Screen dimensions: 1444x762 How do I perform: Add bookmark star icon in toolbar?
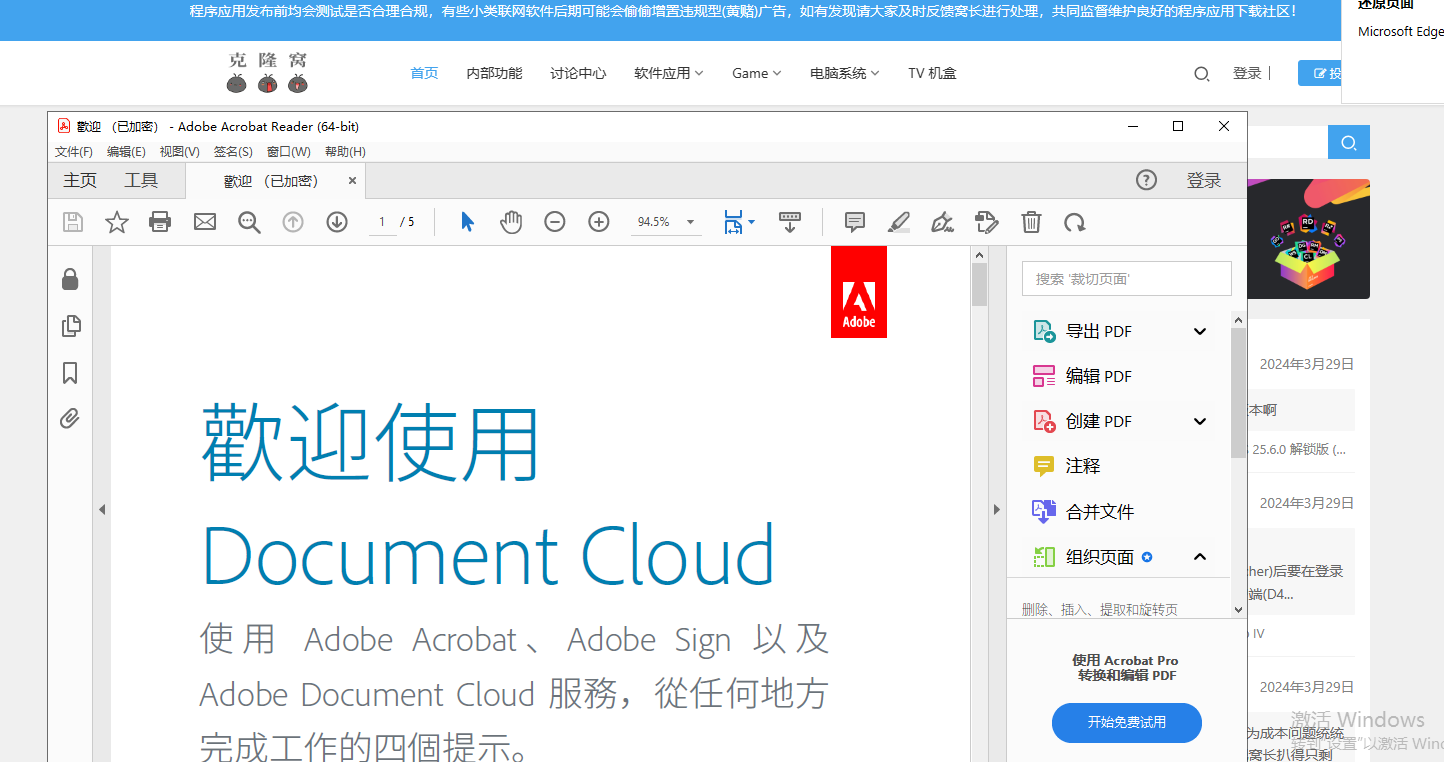coord(117,222)
